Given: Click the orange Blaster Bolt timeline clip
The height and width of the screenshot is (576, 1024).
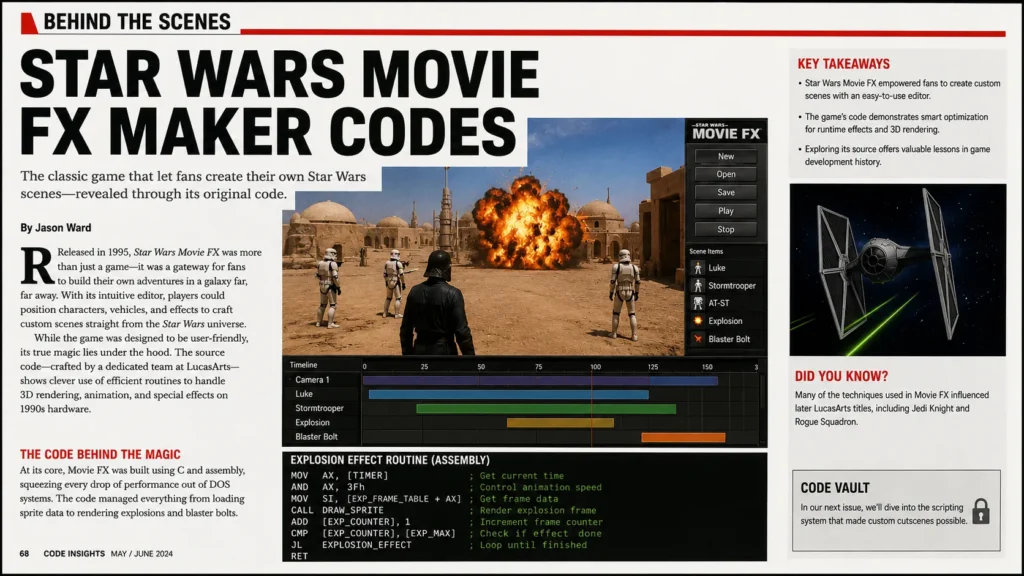Looking at the screenshot, I should pos(683,438).
